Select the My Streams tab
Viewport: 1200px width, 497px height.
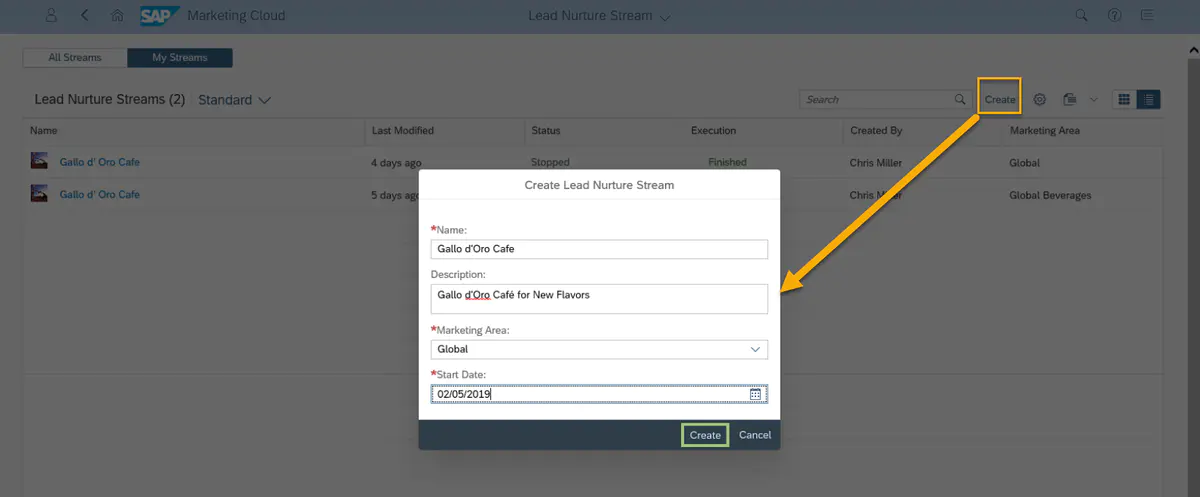tap(180, 58)
